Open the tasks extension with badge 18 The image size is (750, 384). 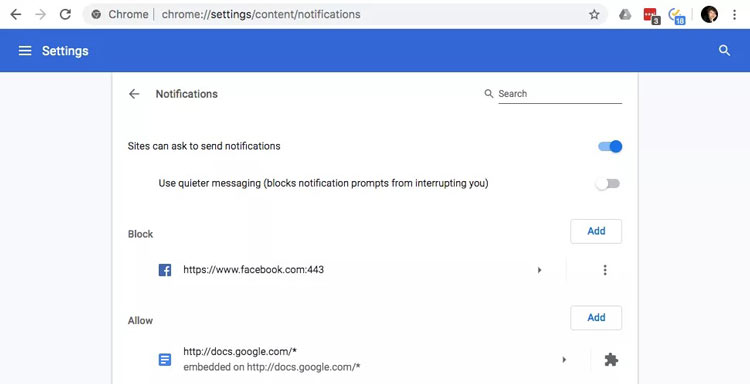coord(677,16)
